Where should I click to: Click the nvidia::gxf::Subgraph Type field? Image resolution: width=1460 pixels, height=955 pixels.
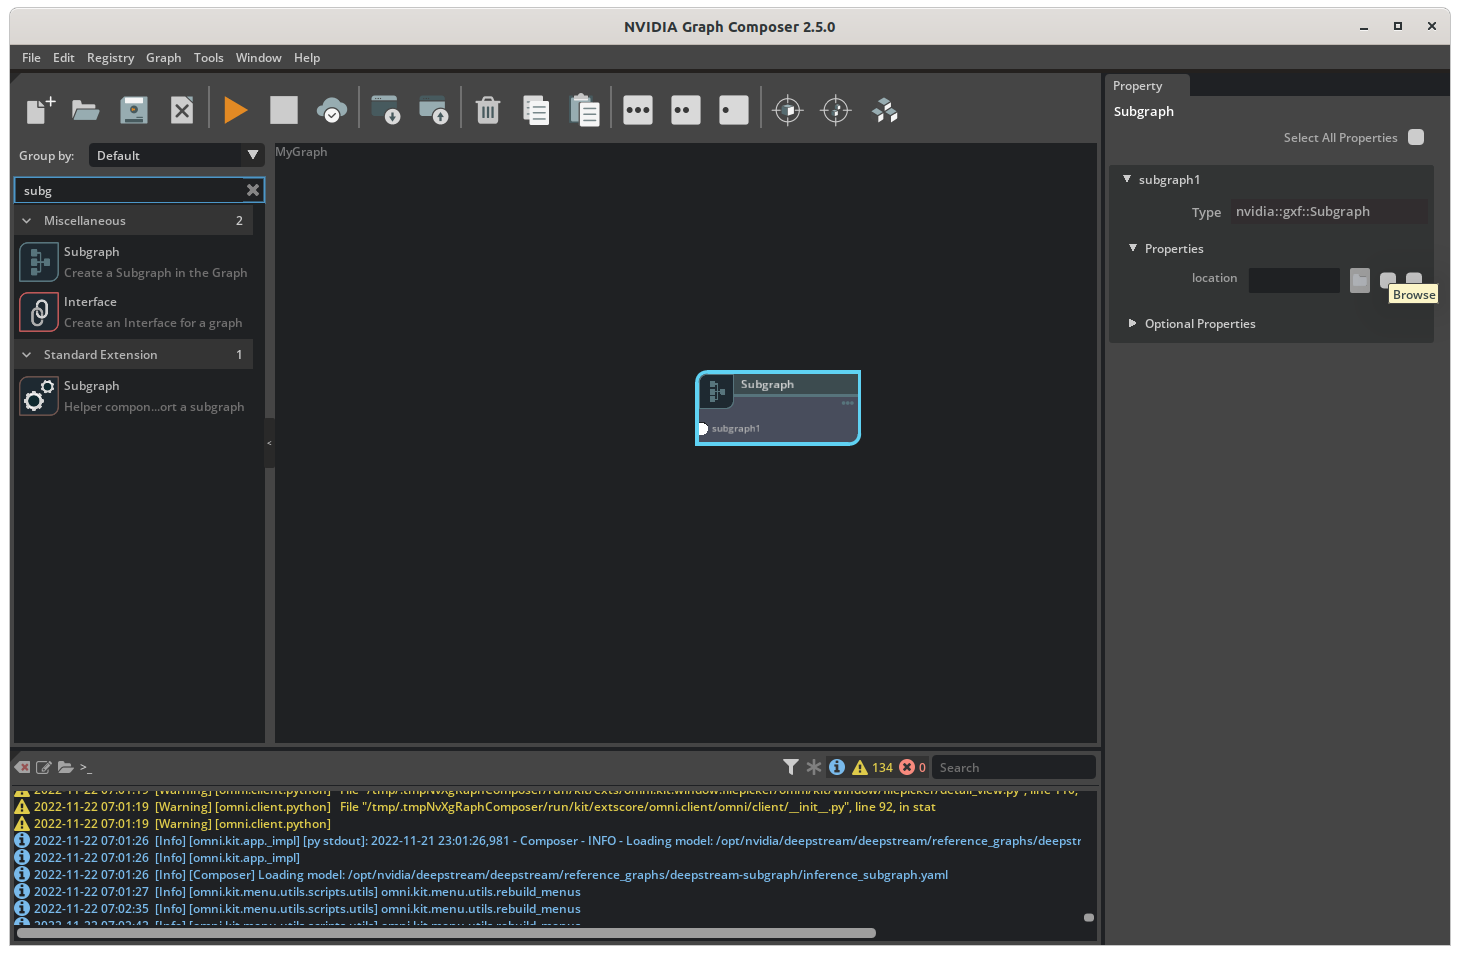1329,212
